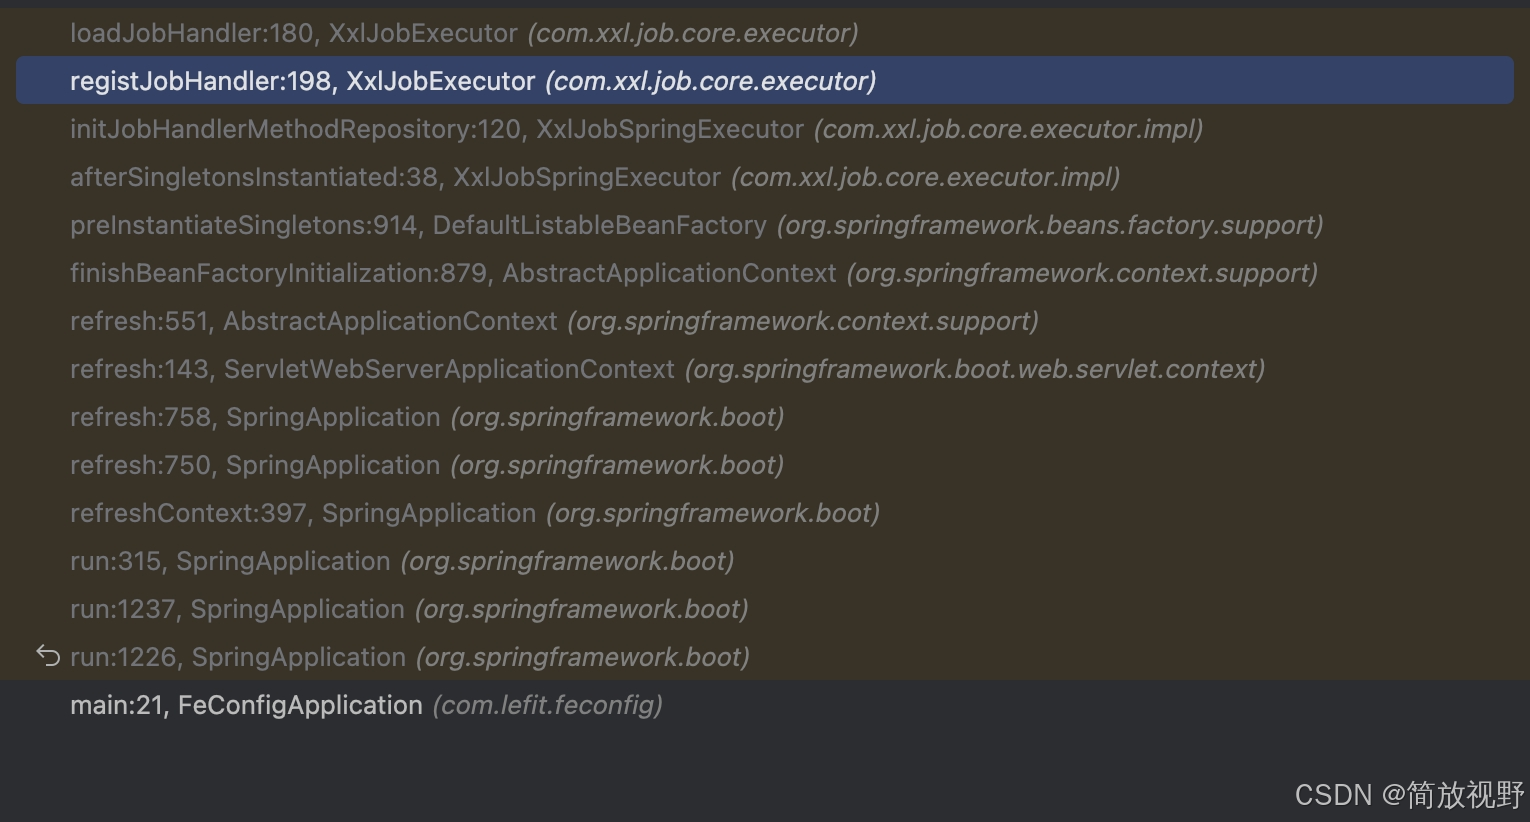The height and width of the screenshot is (822, 1530).
Task: Select the refresh:143 ServletWebServerApplicationContext frame
Action: [371, 369]
